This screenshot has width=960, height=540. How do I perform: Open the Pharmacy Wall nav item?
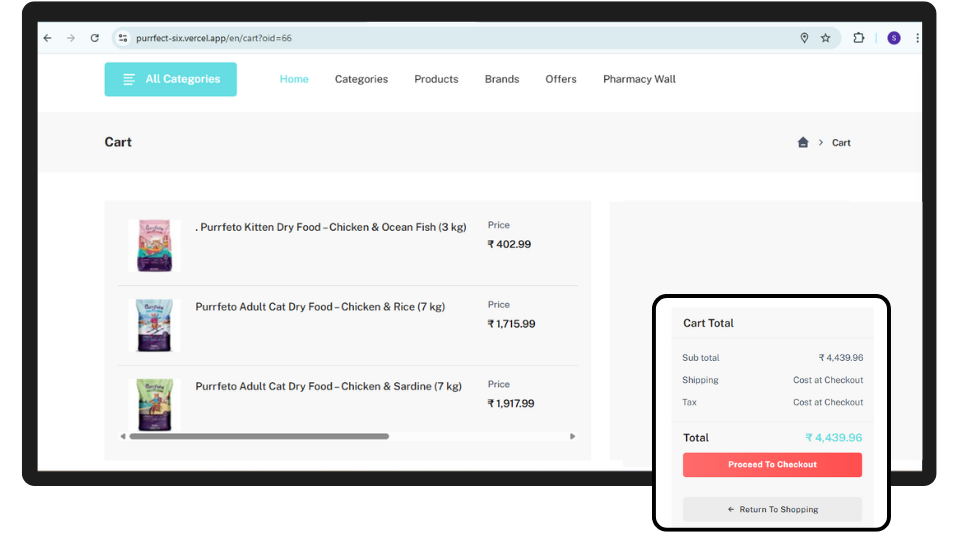pyautogui.click(x=639, y=79)
